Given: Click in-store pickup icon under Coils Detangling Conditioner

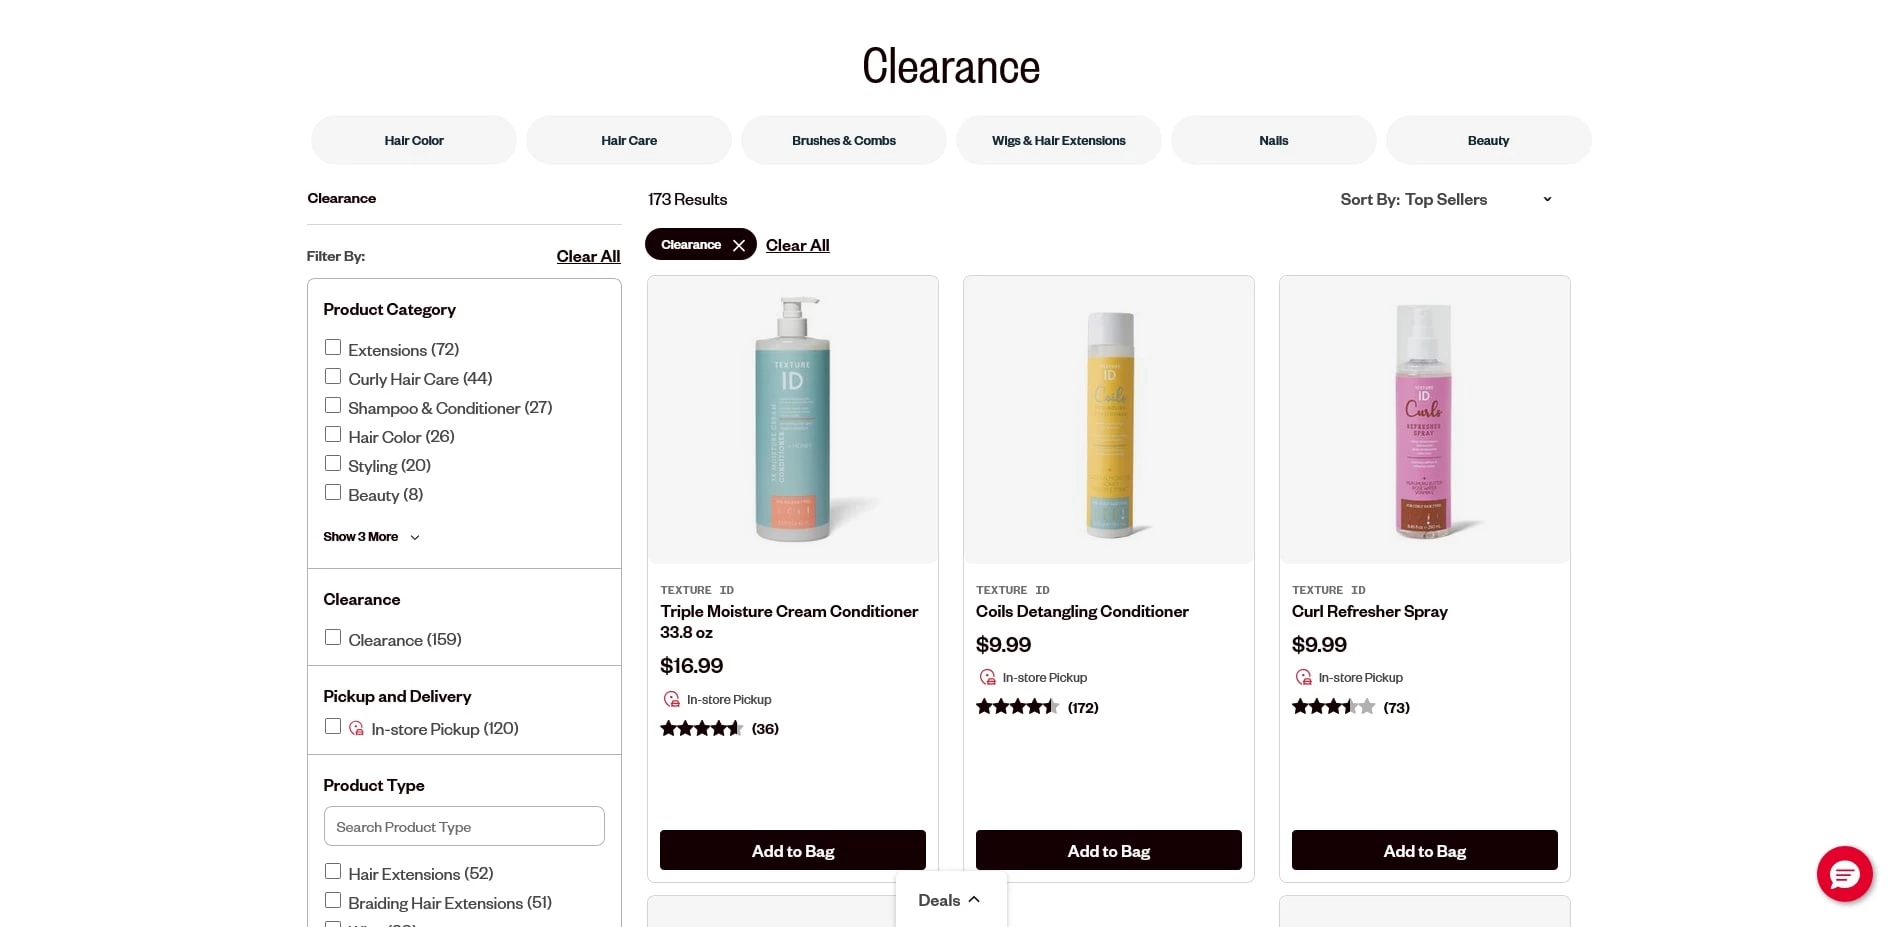Looking at the screenshot, I should point(987,677).
